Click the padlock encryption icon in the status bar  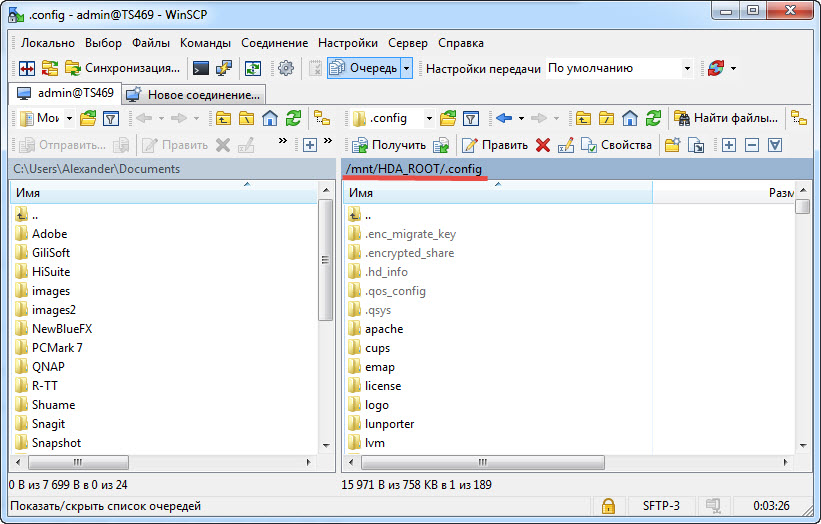(x=608, y=506)
